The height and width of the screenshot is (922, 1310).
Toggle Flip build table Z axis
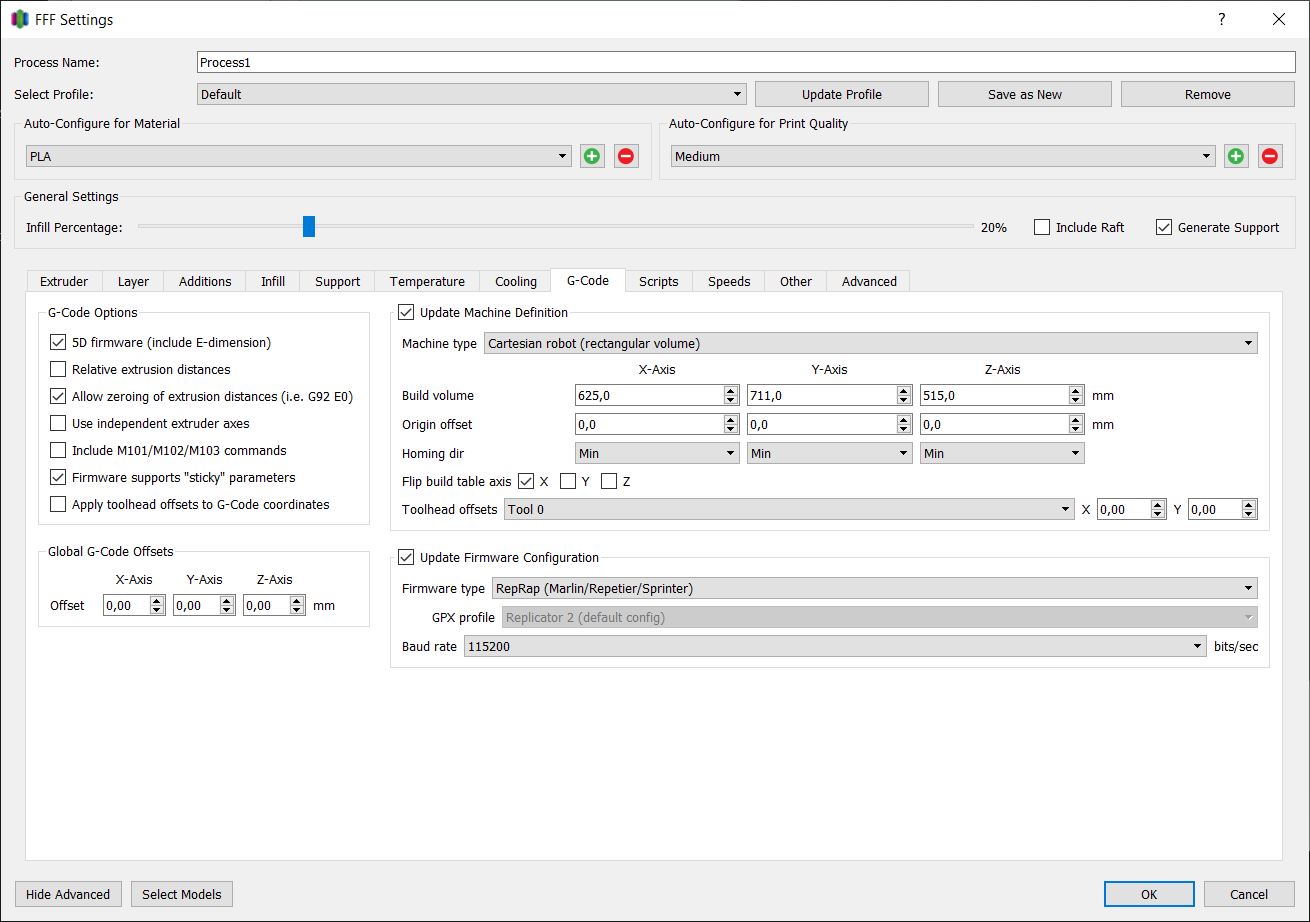(609, 481)
